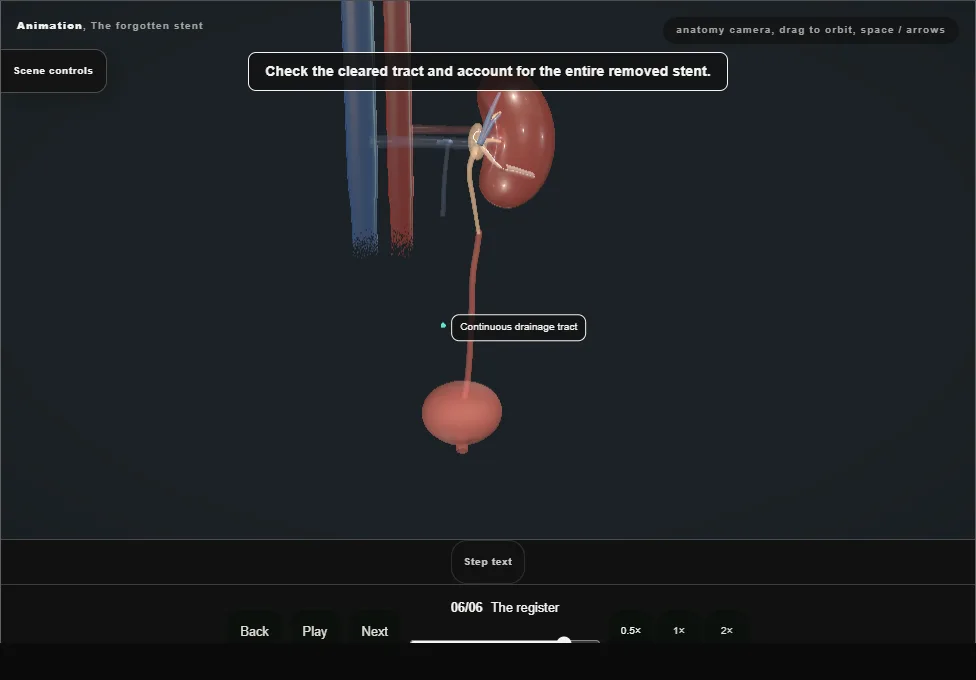Click the bladder in the 3D model
976x680 pixels.
tap(462, 414)
